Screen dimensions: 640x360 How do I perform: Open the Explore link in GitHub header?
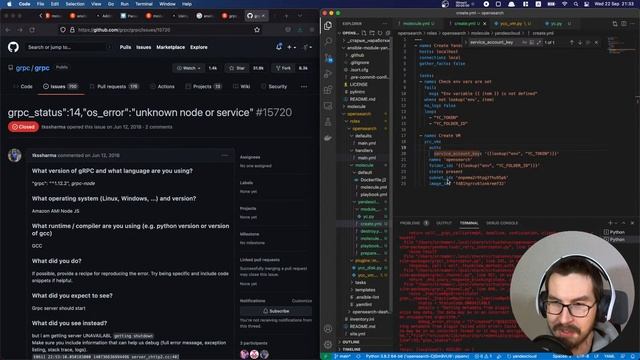(x=199, y=47)
